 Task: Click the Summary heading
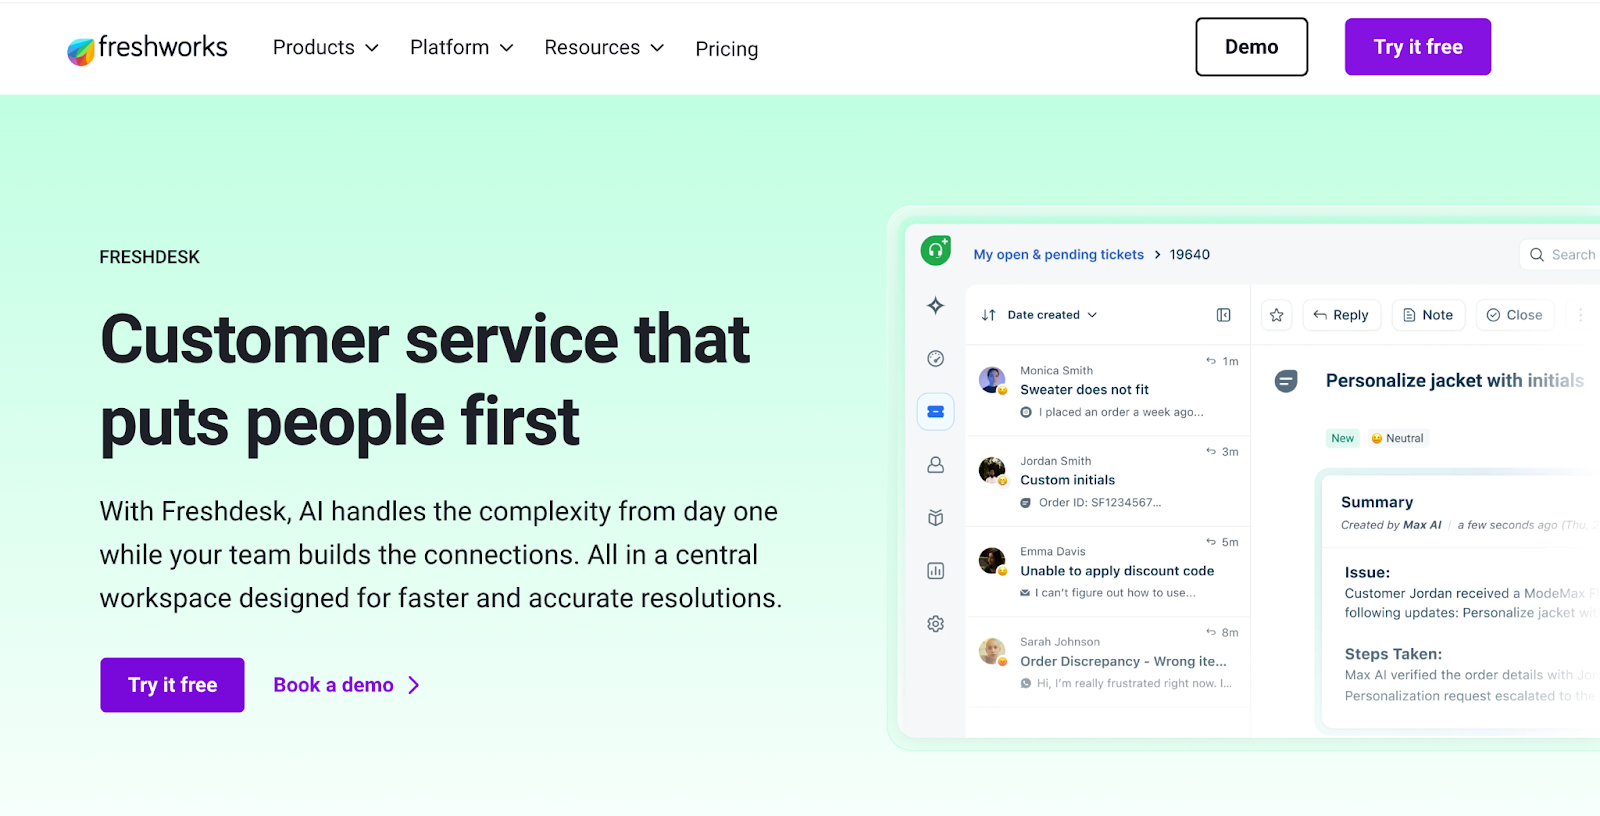click(1377, 502)
